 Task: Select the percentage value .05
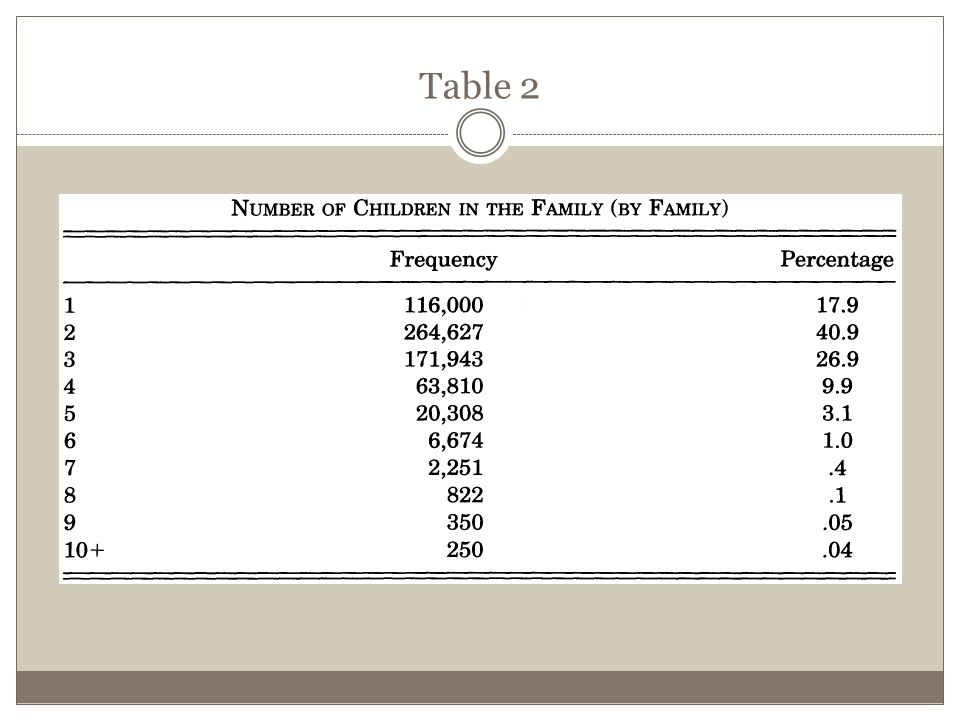[837, 523]
